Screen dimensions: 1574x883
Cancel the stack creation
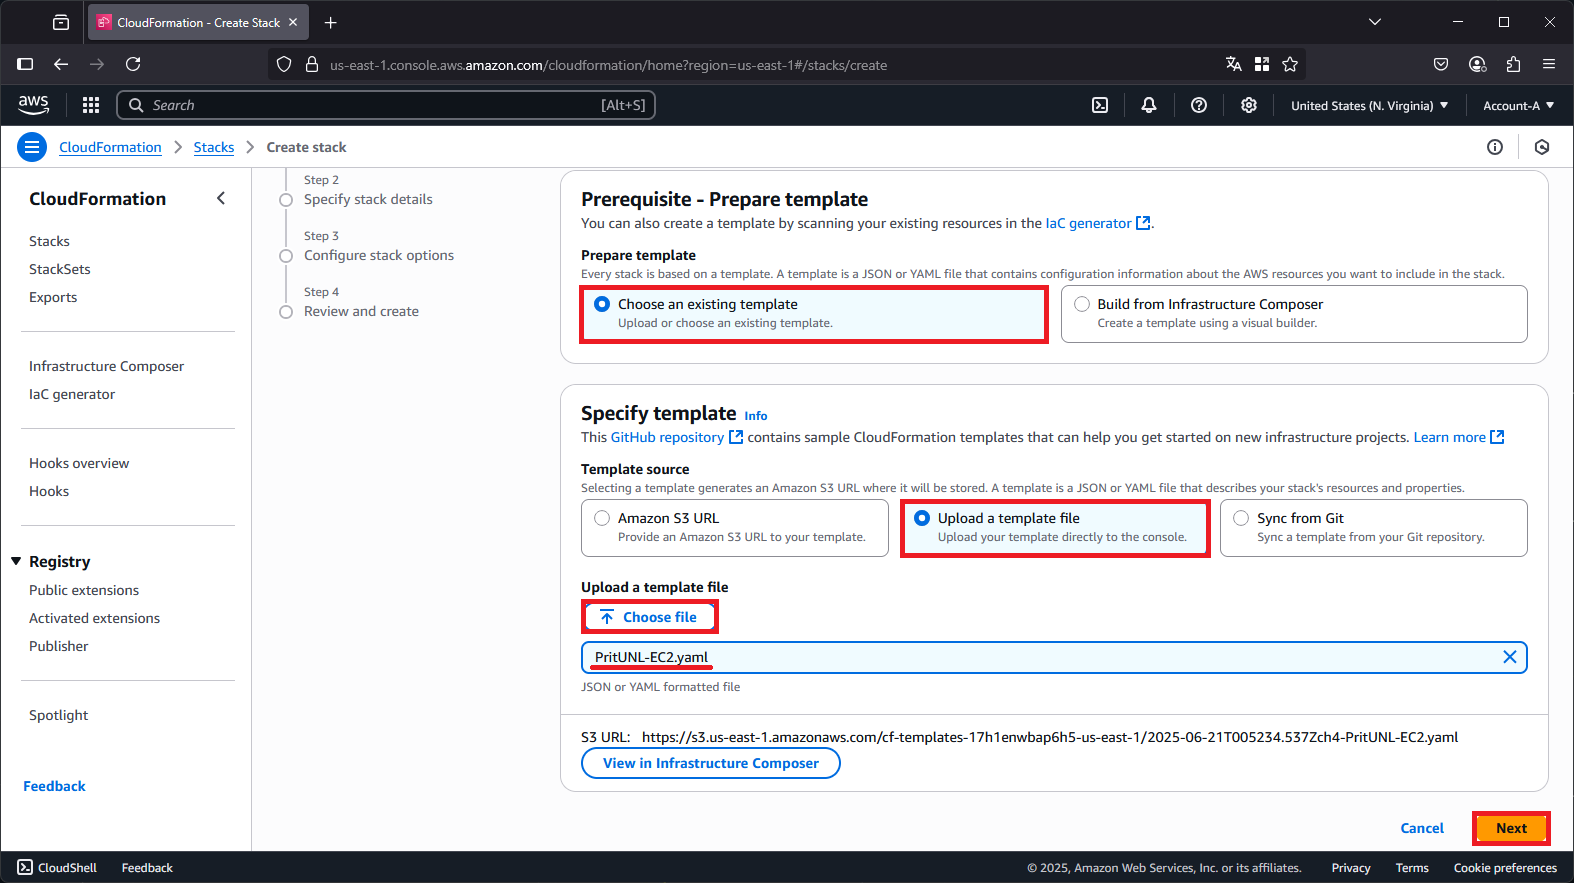click(1422, 828)
